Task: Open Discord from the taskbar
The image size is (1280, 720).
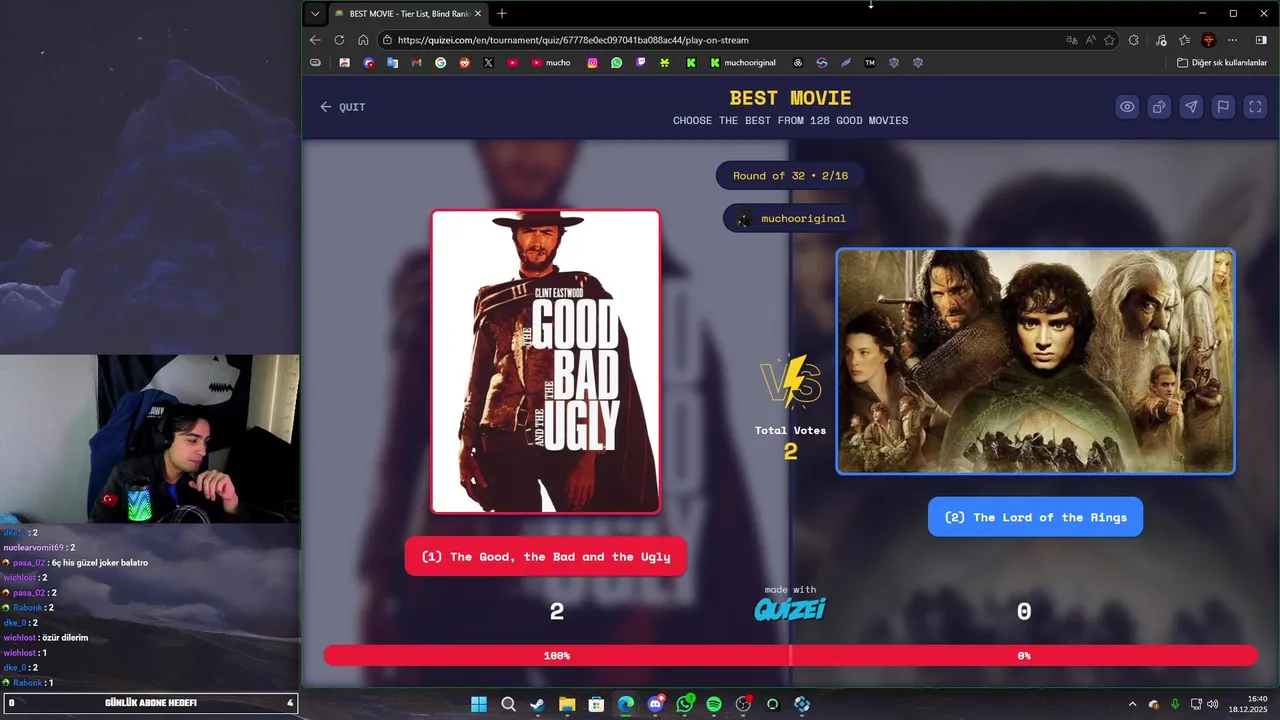Action: click(655, 704)
